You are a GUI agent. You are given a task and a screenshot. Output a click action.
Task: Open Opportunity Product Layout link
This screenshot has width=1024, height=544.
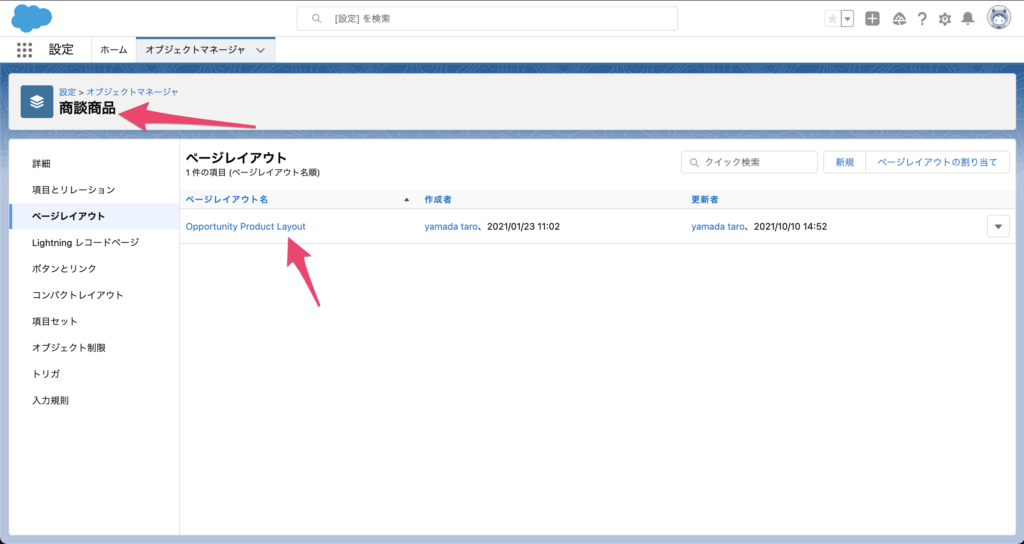(x=246, y=227)
